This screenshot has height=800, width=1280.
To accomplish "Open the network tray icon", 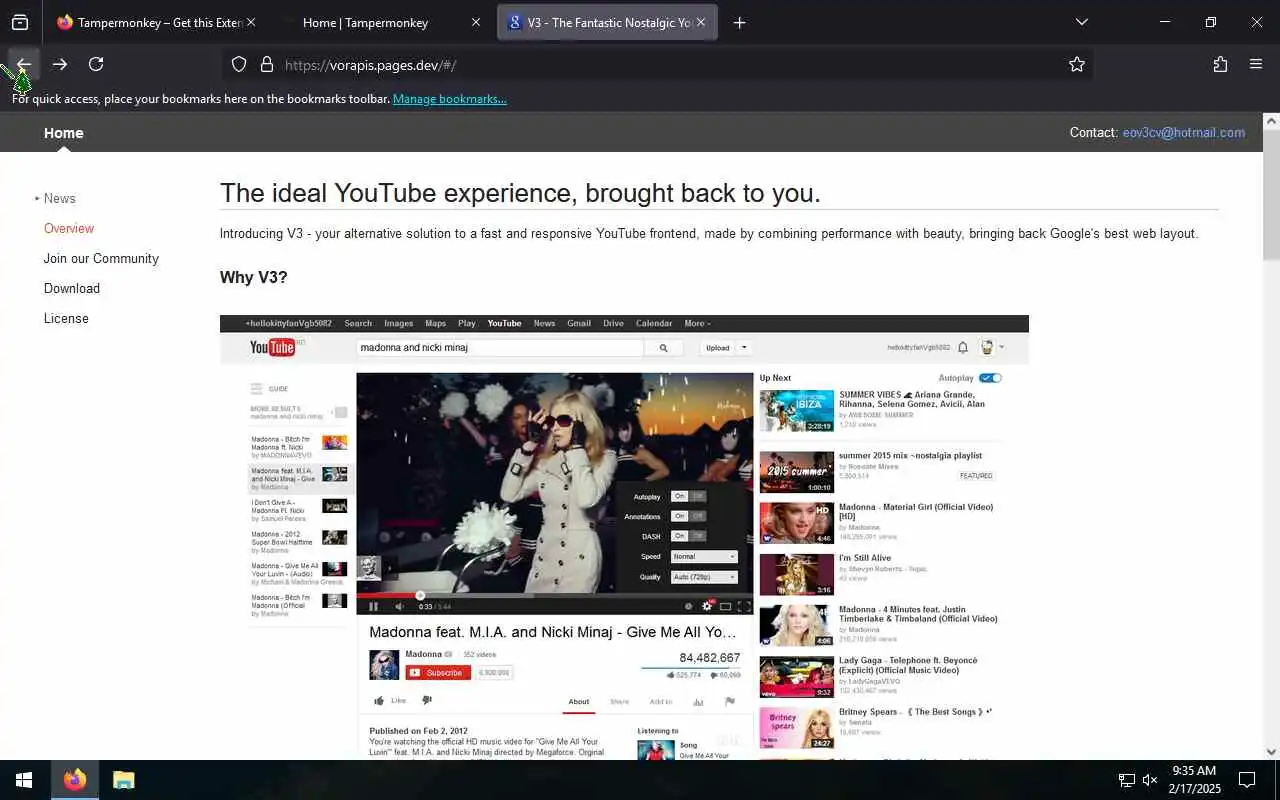I will (x=1126, y=780).
